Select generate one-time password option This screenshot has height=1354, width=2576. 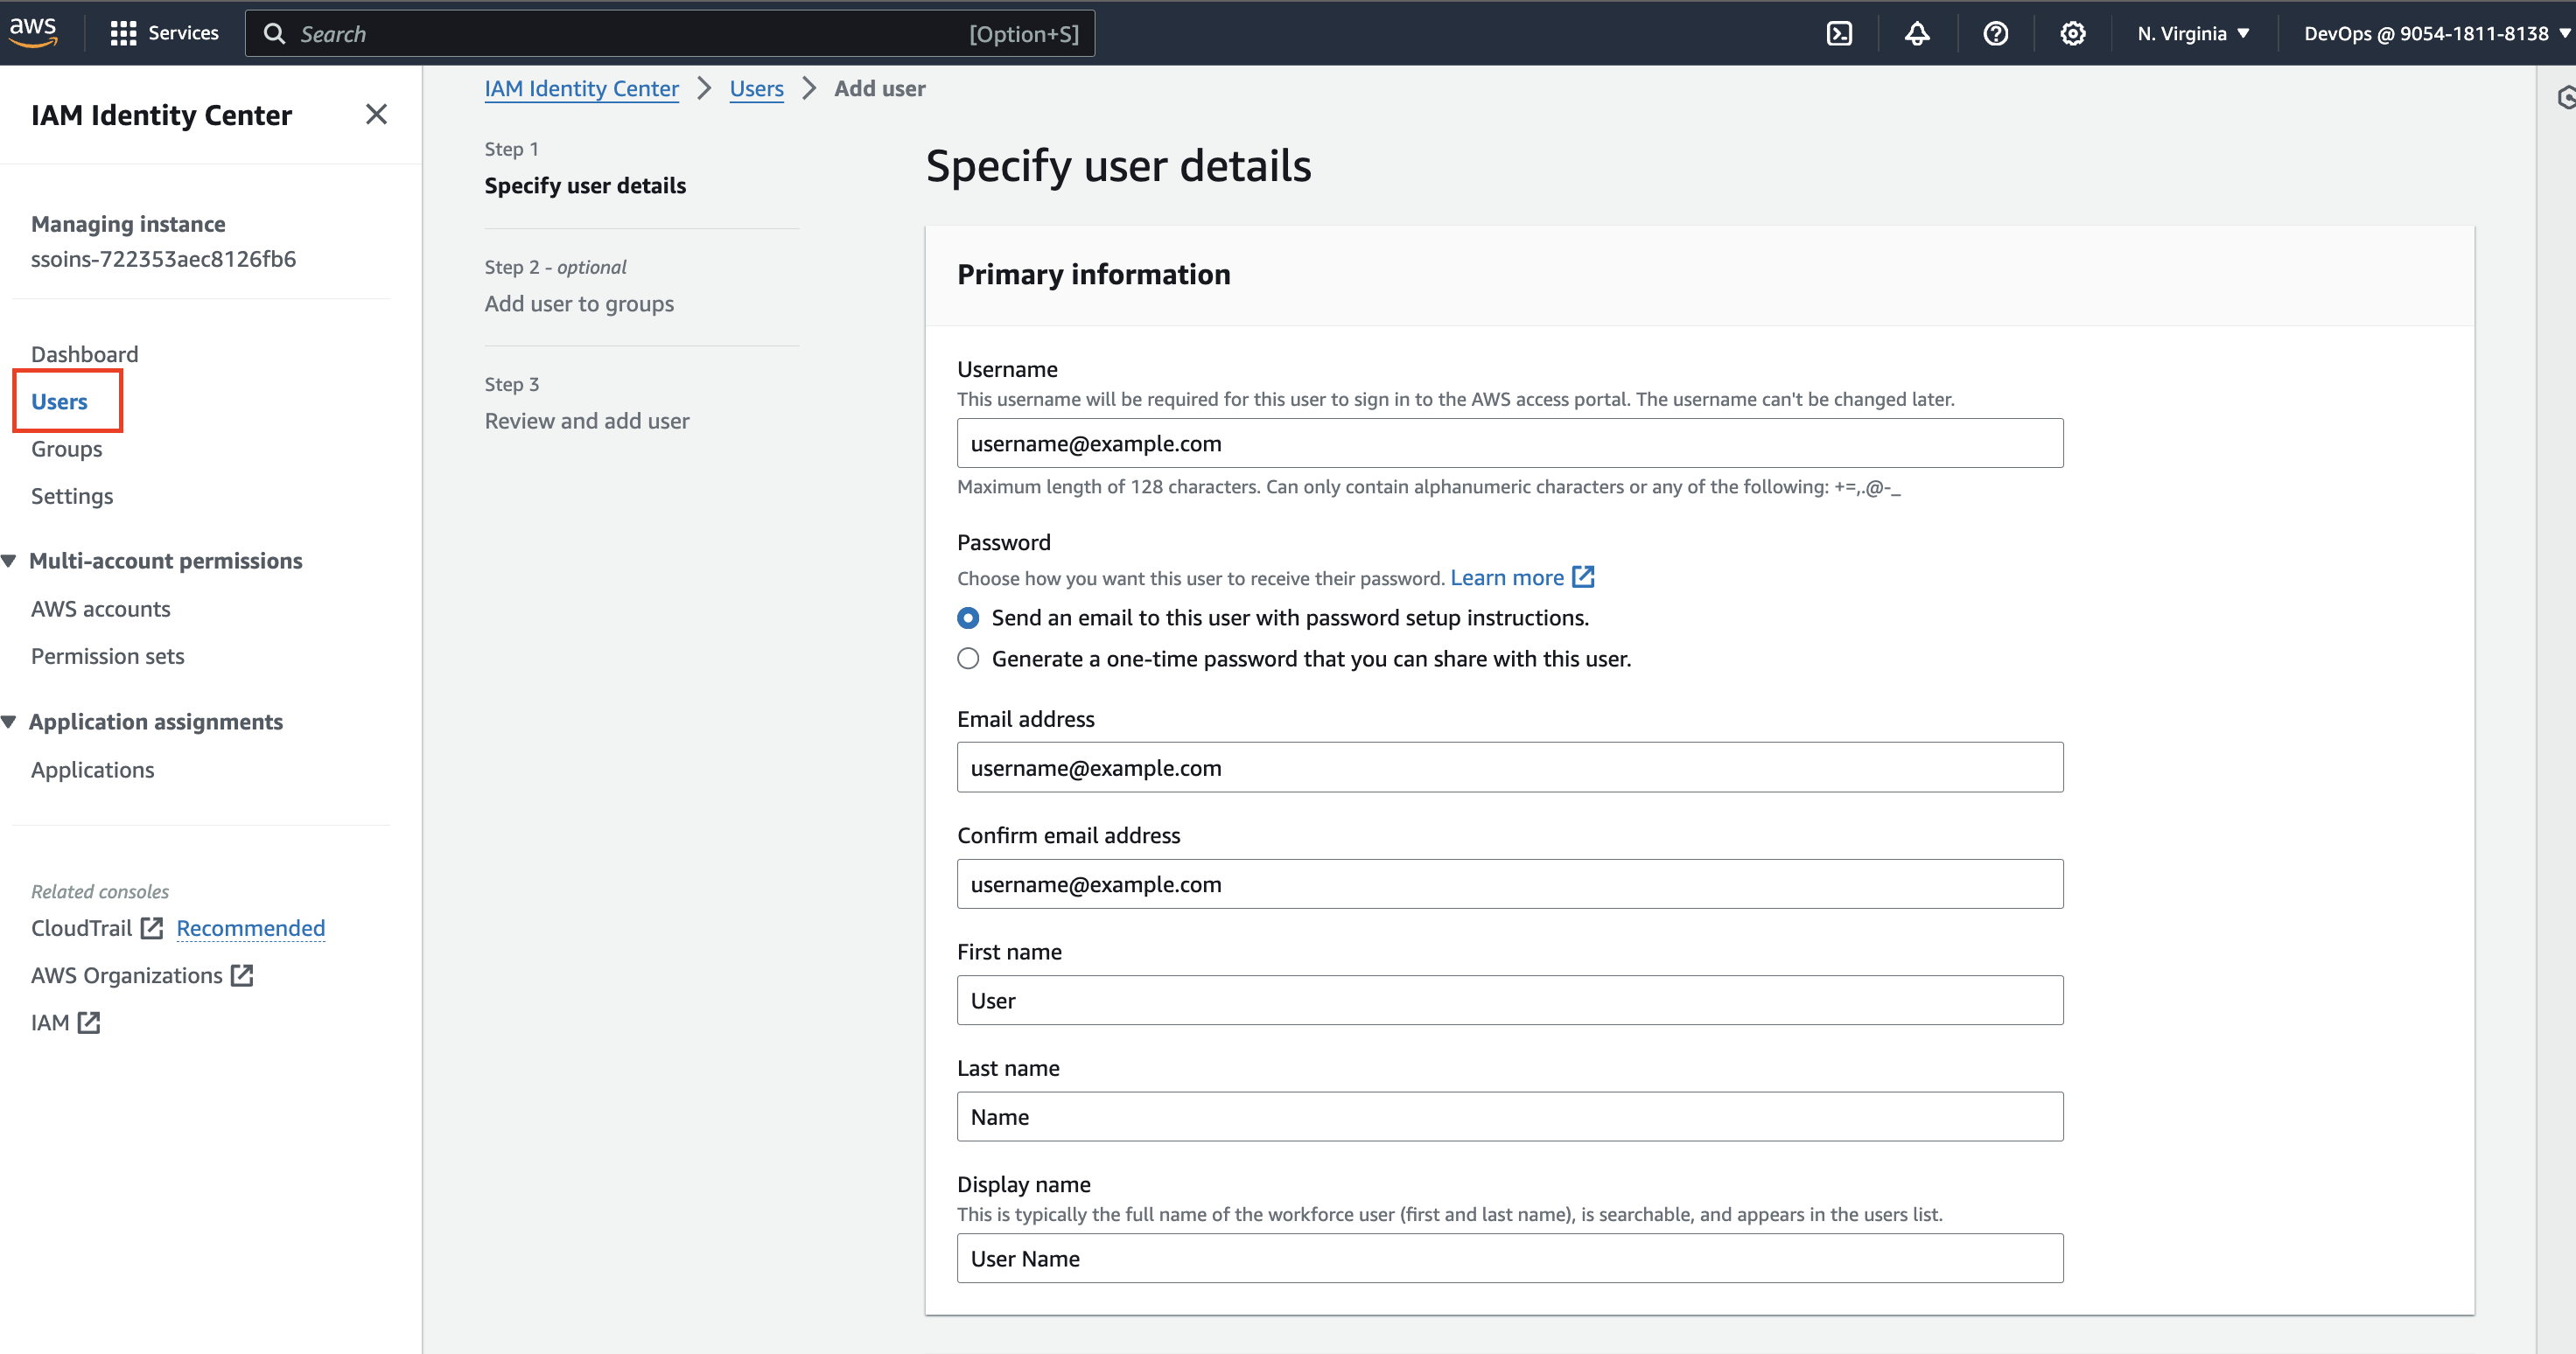(x=968, y=659)
